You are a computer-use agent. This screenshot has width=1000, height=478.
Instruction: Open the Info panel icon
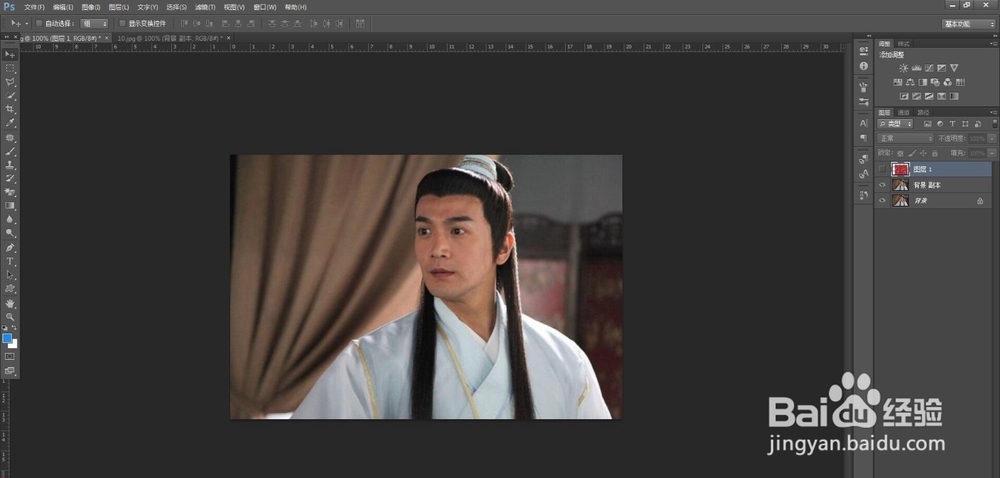point(864,66)
